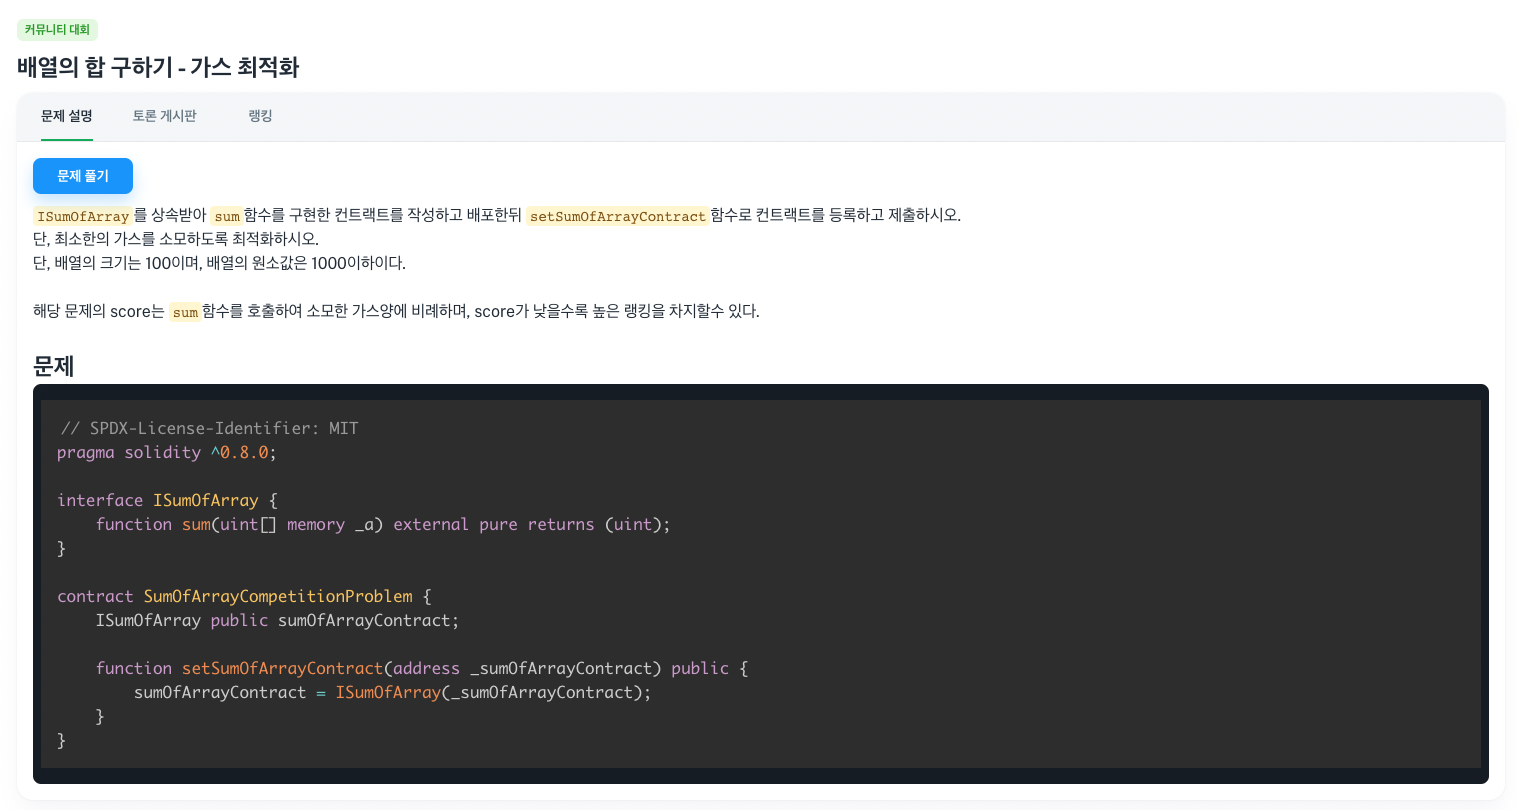Click the function sum signature line in code
This screenshot has height=810, width=1518.
(x=383, y=524)
